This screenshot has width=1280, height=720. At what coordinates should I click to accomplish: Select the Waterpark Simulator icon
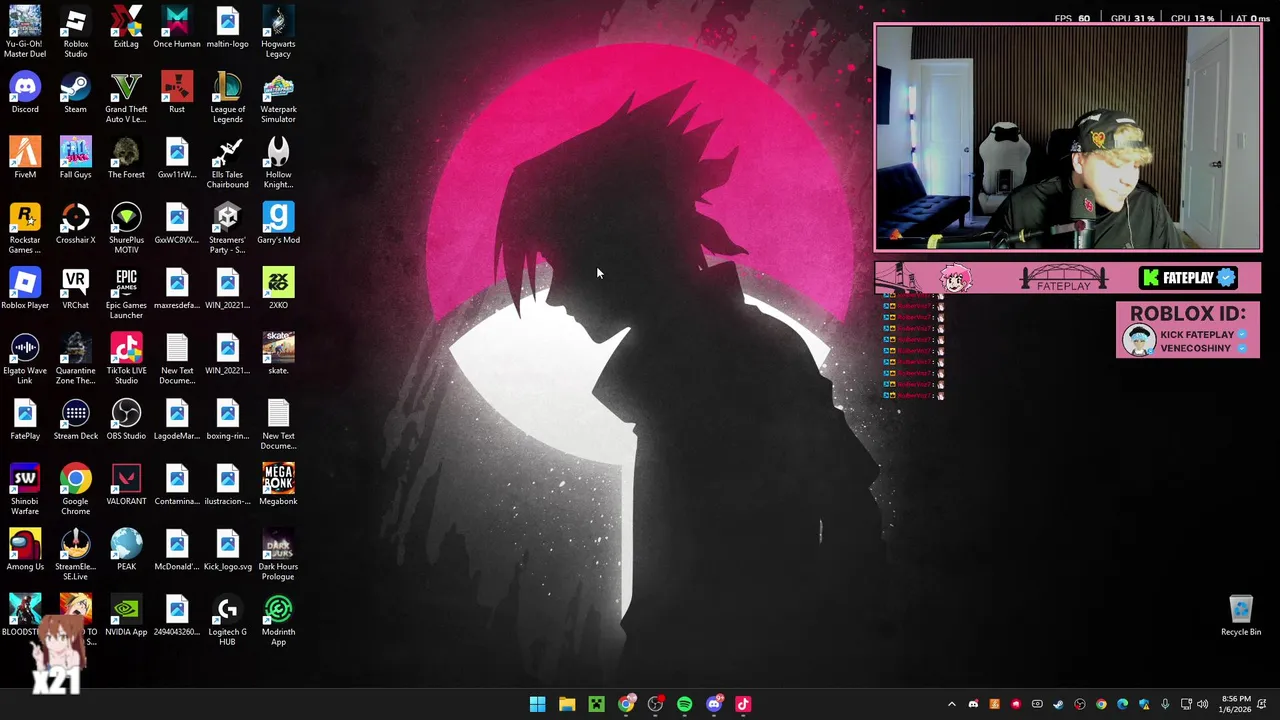[278, 97]
